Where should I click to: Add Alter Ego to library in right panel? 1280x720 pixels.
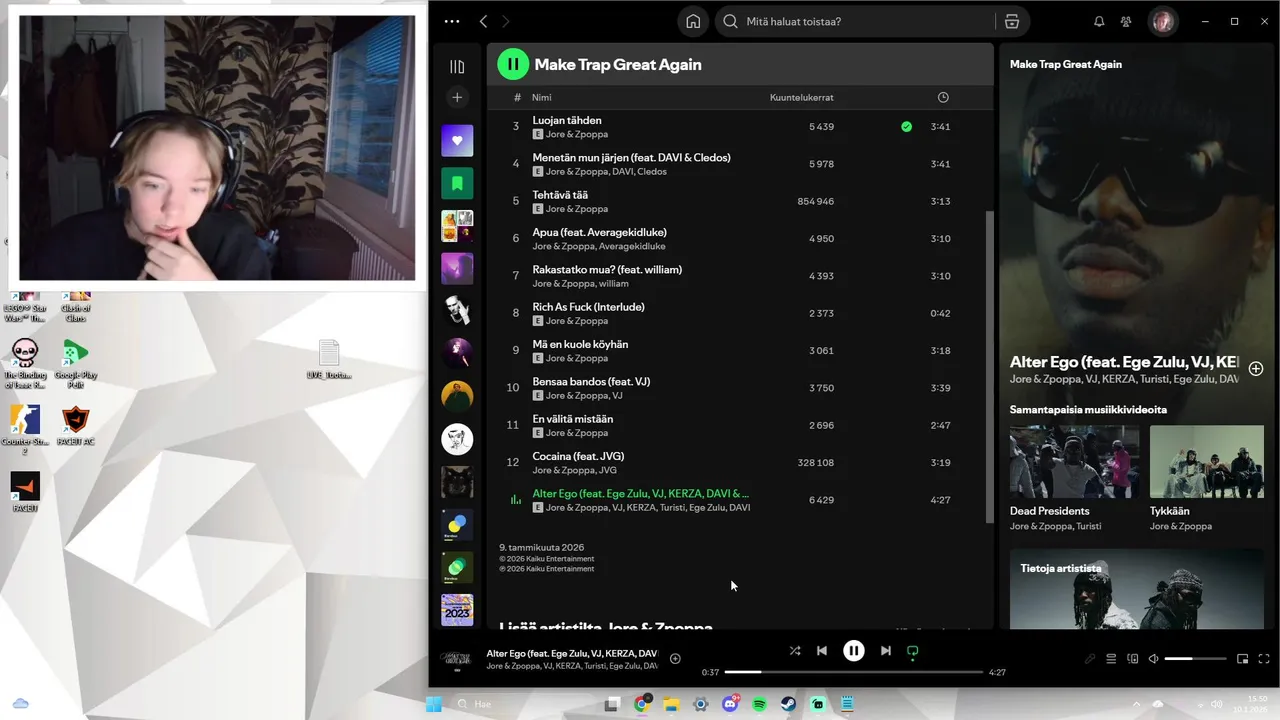1256,368
